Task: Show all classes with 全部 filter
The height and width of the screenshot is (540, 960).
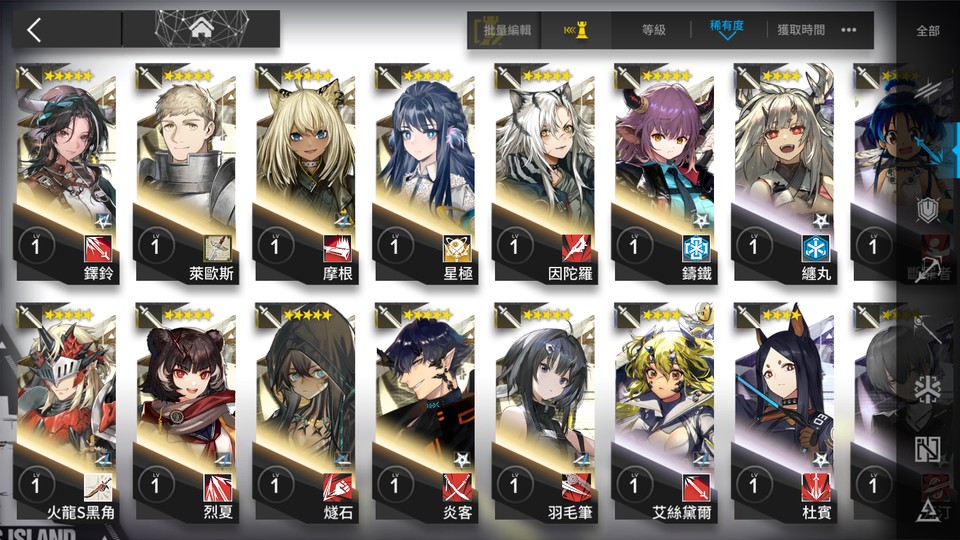Action: (928, 31)
